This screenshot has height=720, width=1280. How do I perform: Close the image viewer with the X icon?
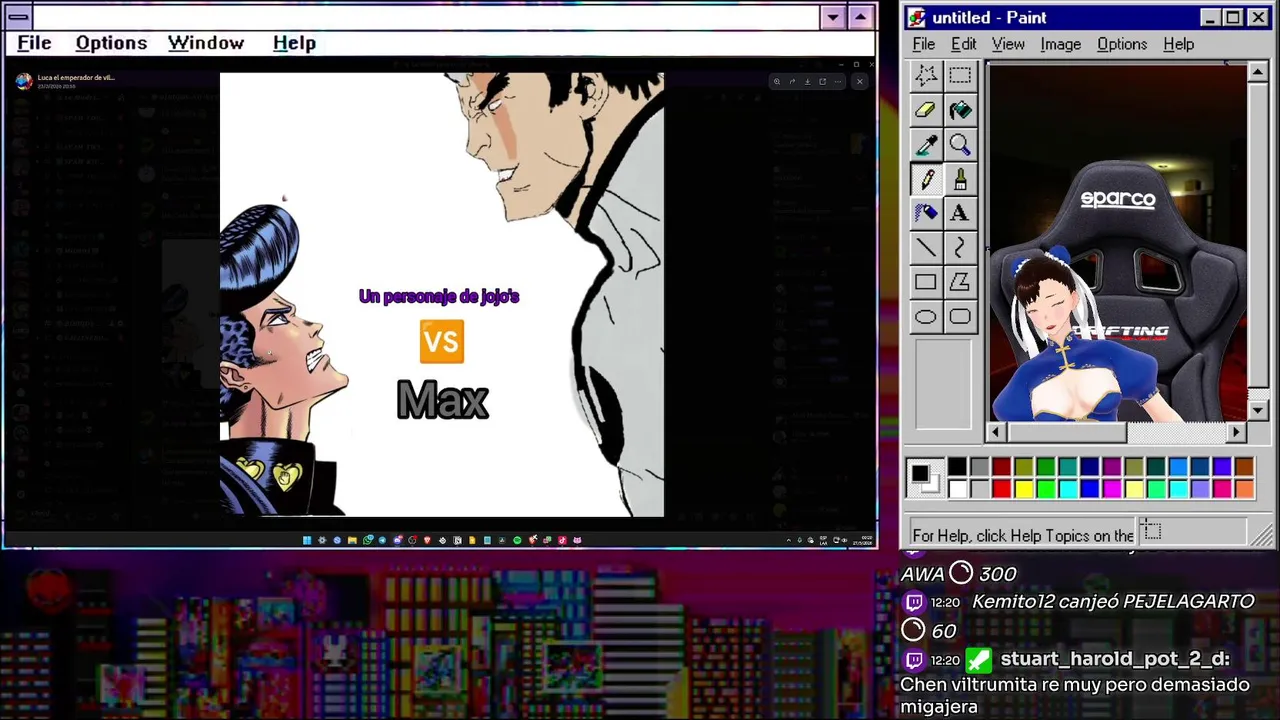click(x=860, y=82)
